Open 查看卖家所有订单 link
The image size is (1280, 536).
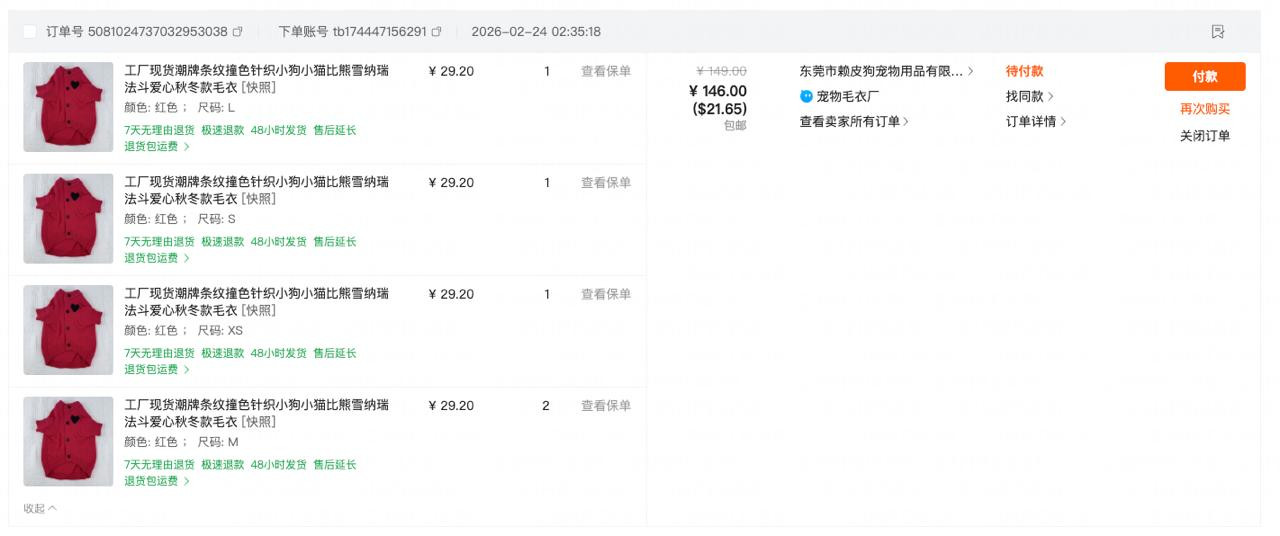[854, 122]
